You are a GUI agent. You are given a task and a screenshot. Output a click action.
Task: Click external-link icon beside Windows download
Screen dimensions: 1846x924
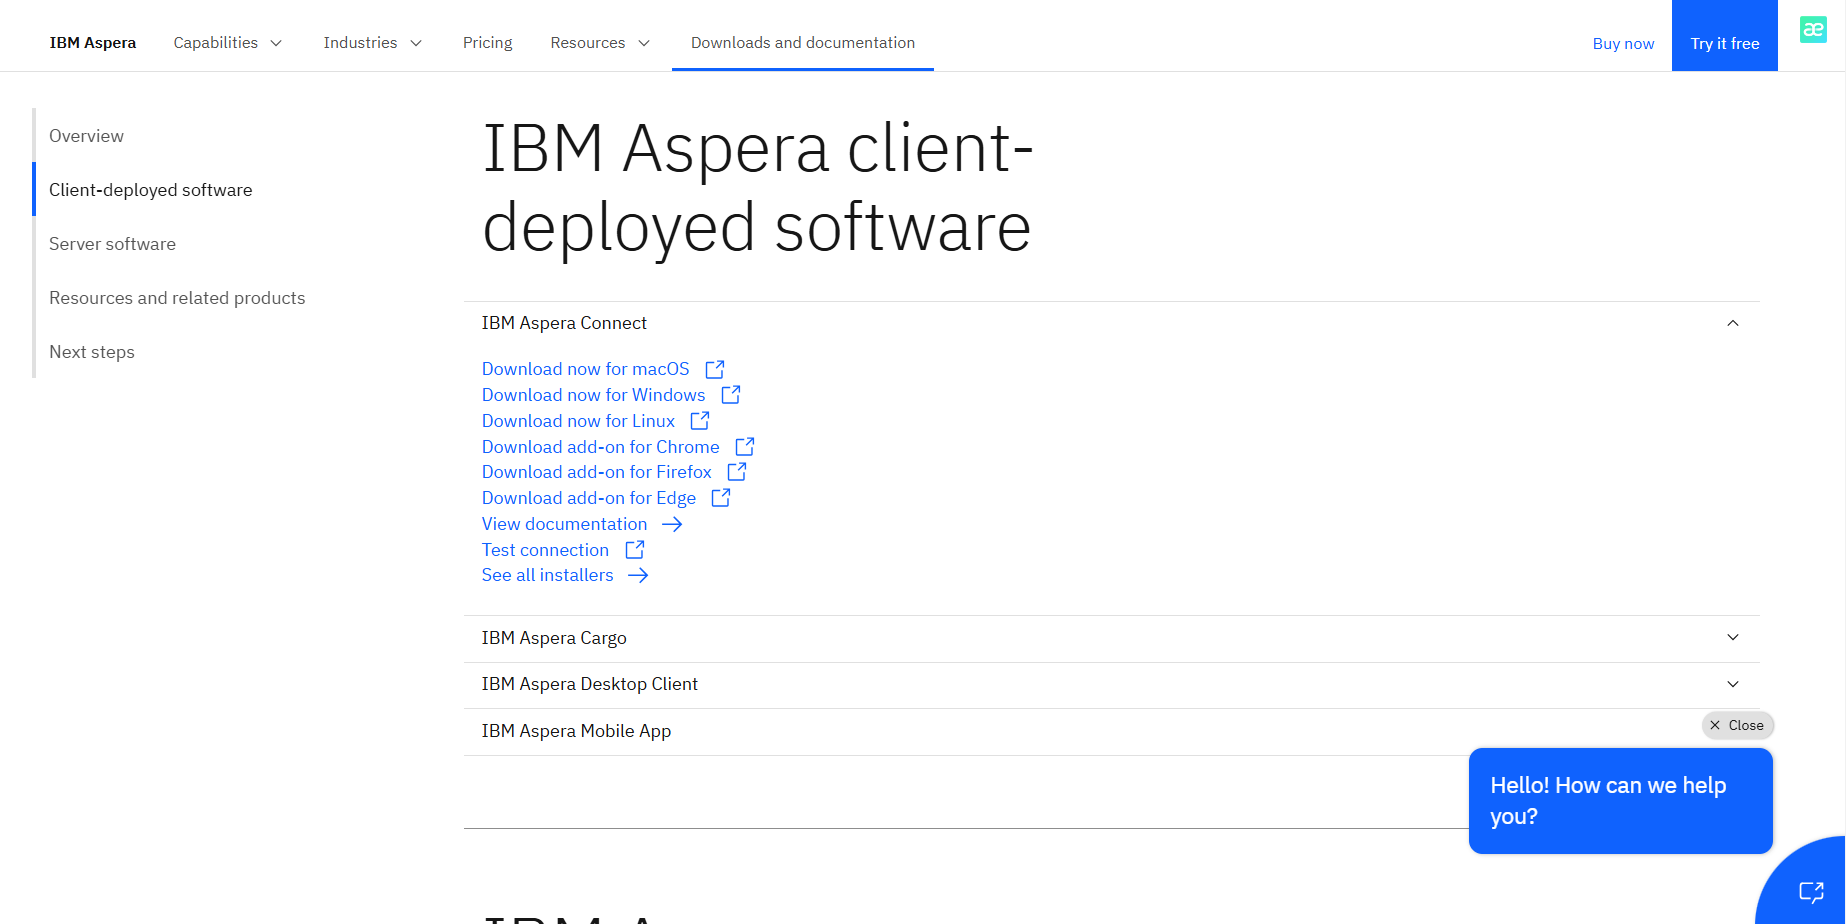(731, 395)
